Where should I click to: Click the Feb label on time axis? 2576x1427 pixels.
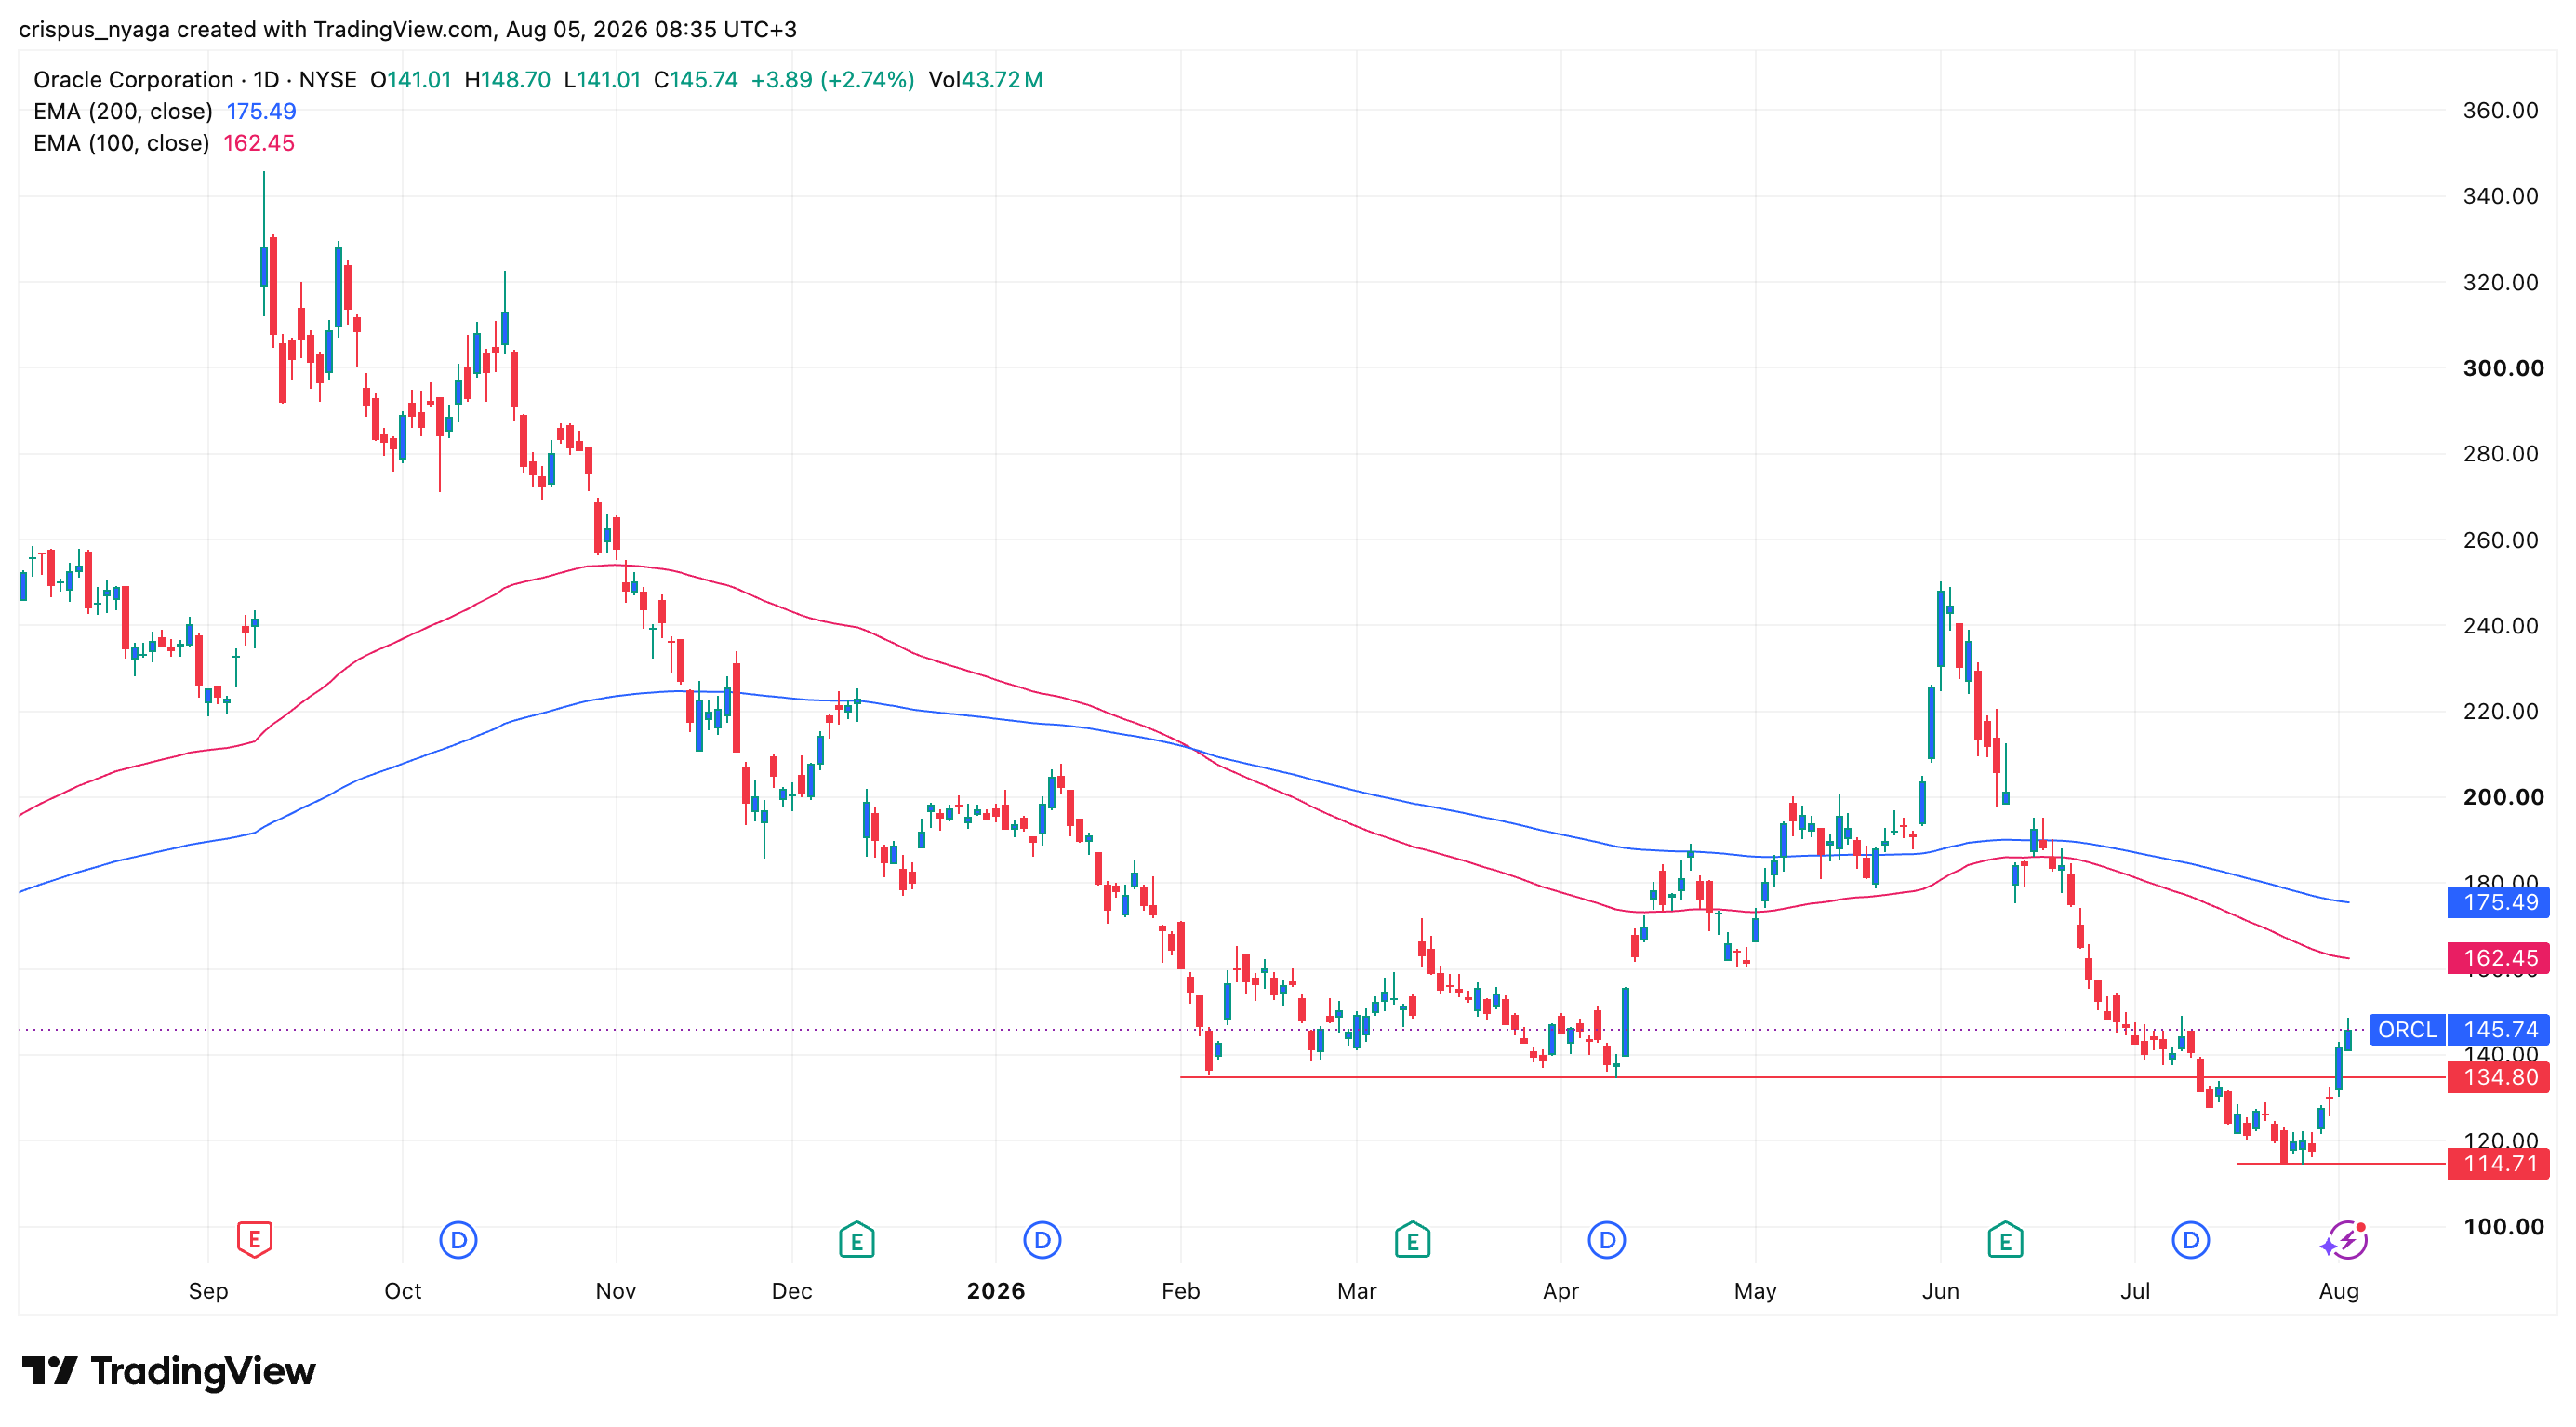pos(1180,1290)
